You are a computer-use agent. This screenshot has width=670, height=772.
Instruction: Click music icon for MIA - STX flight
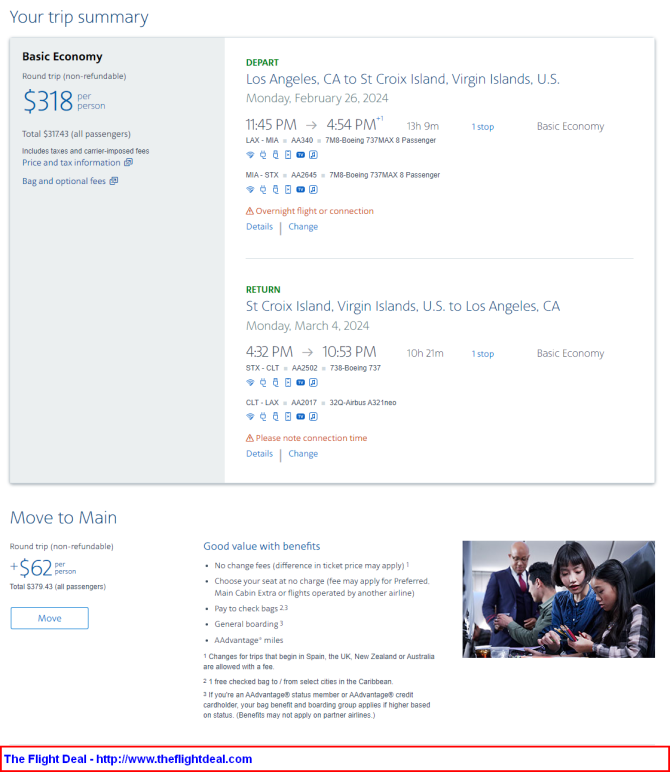(313, 189)
